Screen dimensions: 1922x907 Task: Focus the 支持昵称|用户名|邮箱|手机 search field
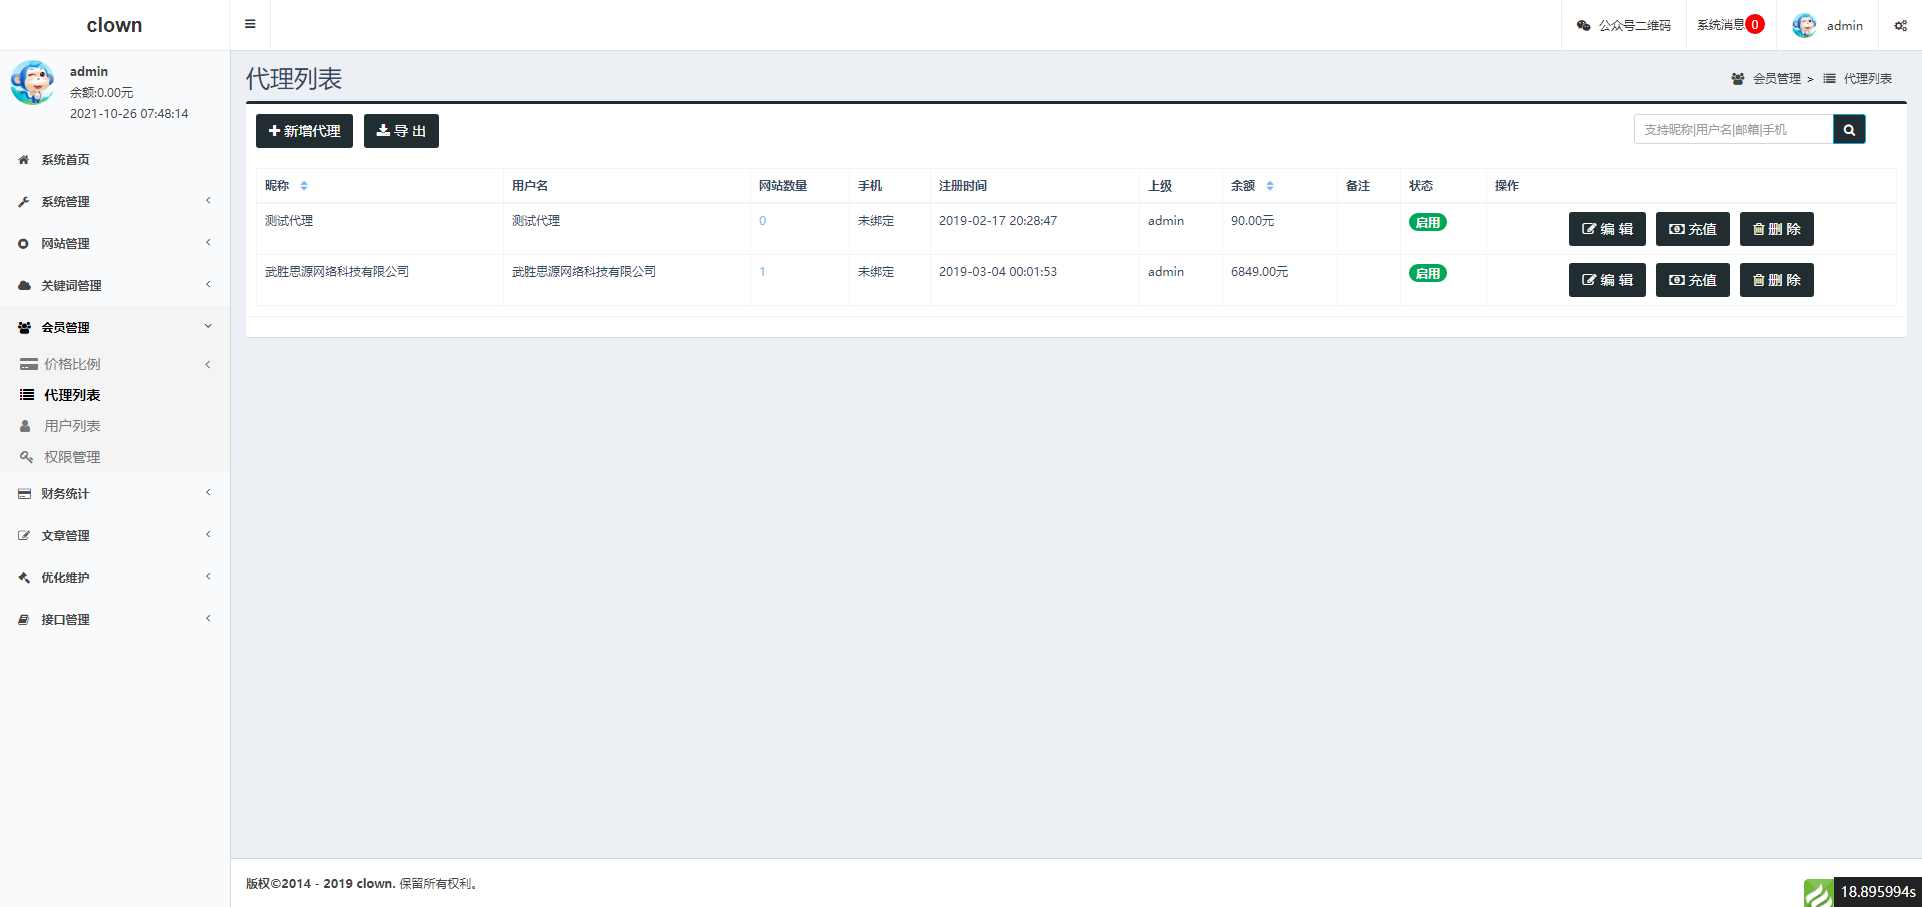click(1734, 129)
